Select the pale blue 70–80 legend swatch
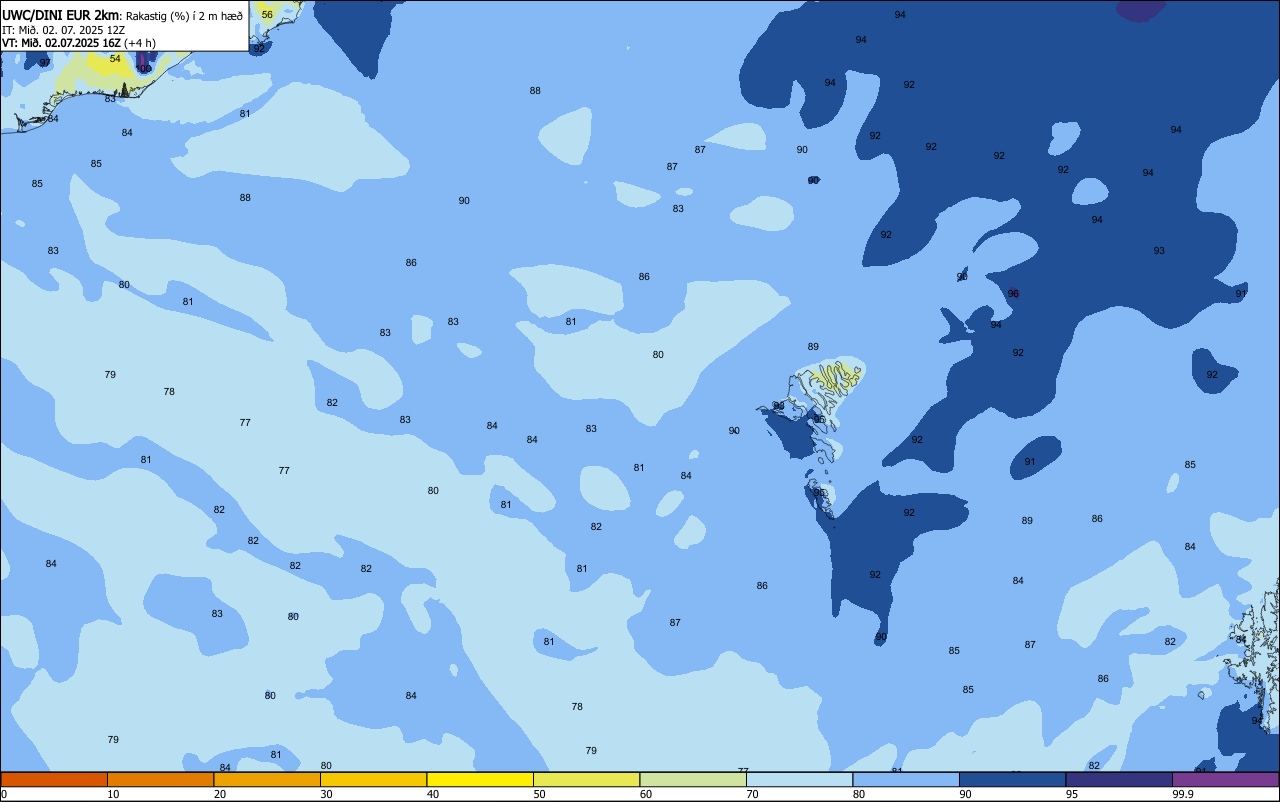 coord(799,779)
